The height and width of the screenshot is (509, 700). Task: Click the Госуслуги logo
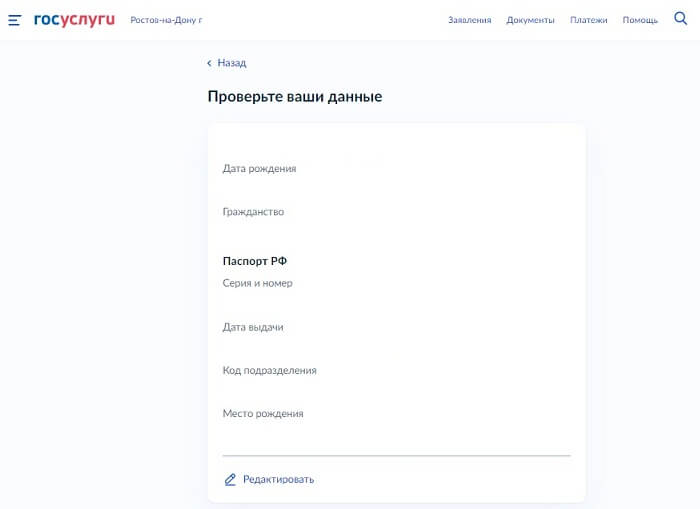74,20
